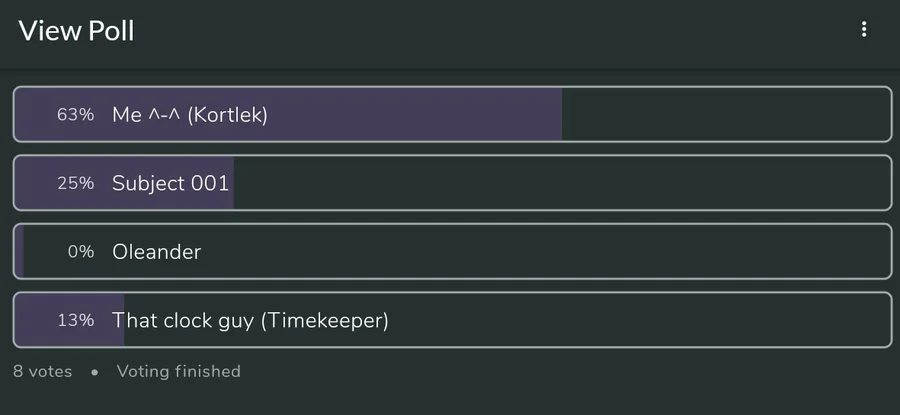This screenshot has width=900, height=415.
Task: Open the three-dot more options menu
Action: coord(864,30)
